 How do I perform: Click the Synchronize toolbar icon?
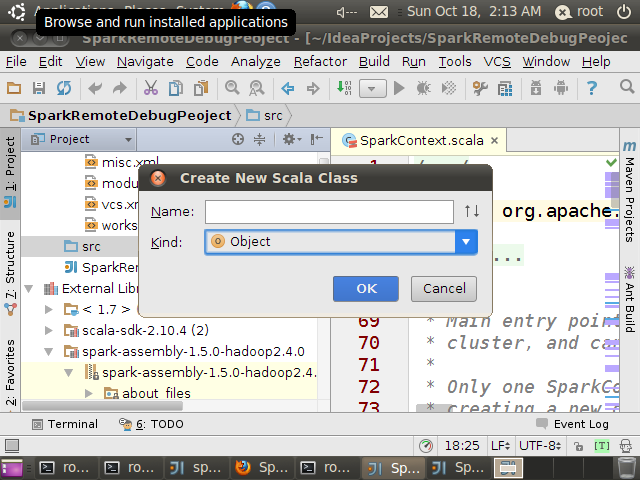click(64, 88)
